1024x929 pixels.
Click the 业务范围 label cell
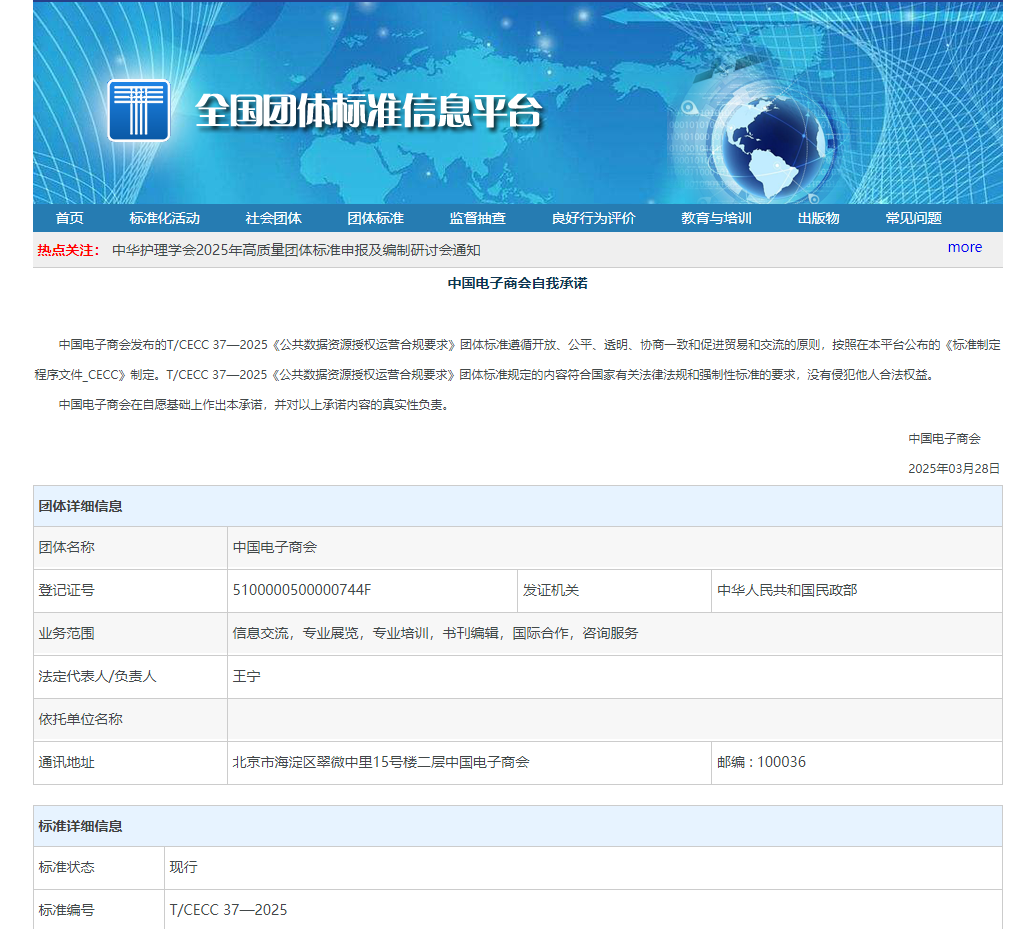click(130, 633)
